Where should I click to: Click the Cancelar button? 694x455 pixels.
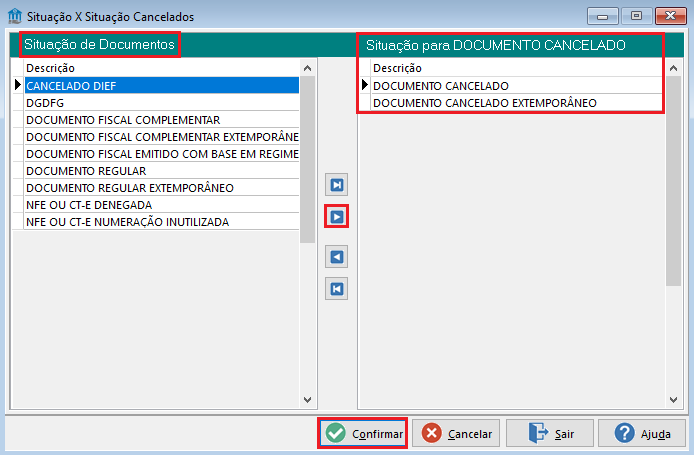pyautogui.click(x=456, y=433)
